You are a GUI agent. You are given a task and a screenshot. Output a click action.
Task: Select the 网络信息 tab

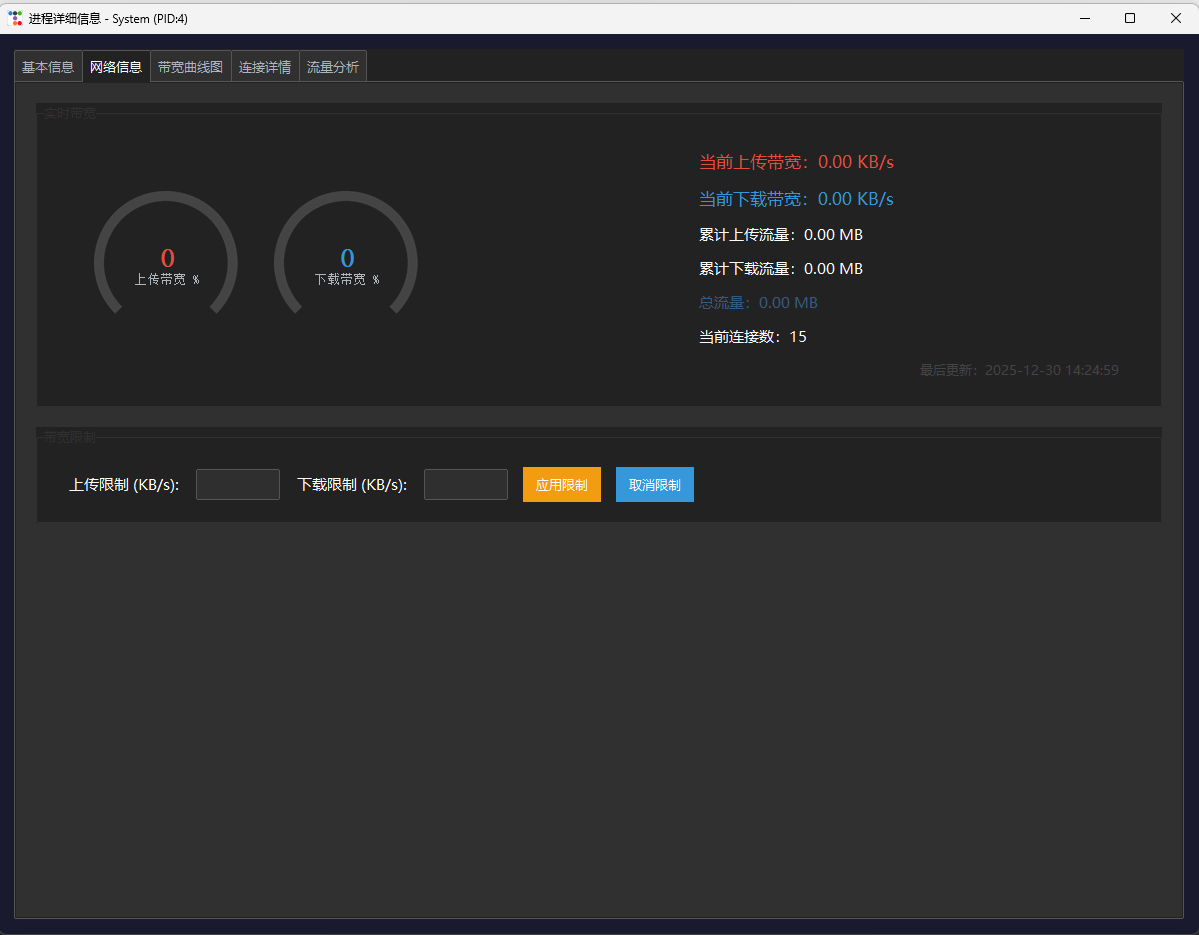tap(115, 67)
